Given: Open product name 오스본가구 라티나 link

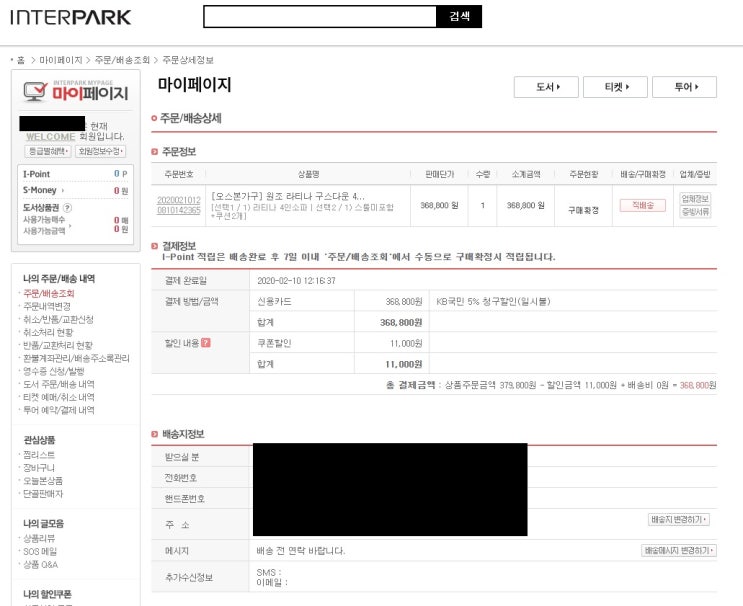Looking at the screenshot, I should pos(288,196).
